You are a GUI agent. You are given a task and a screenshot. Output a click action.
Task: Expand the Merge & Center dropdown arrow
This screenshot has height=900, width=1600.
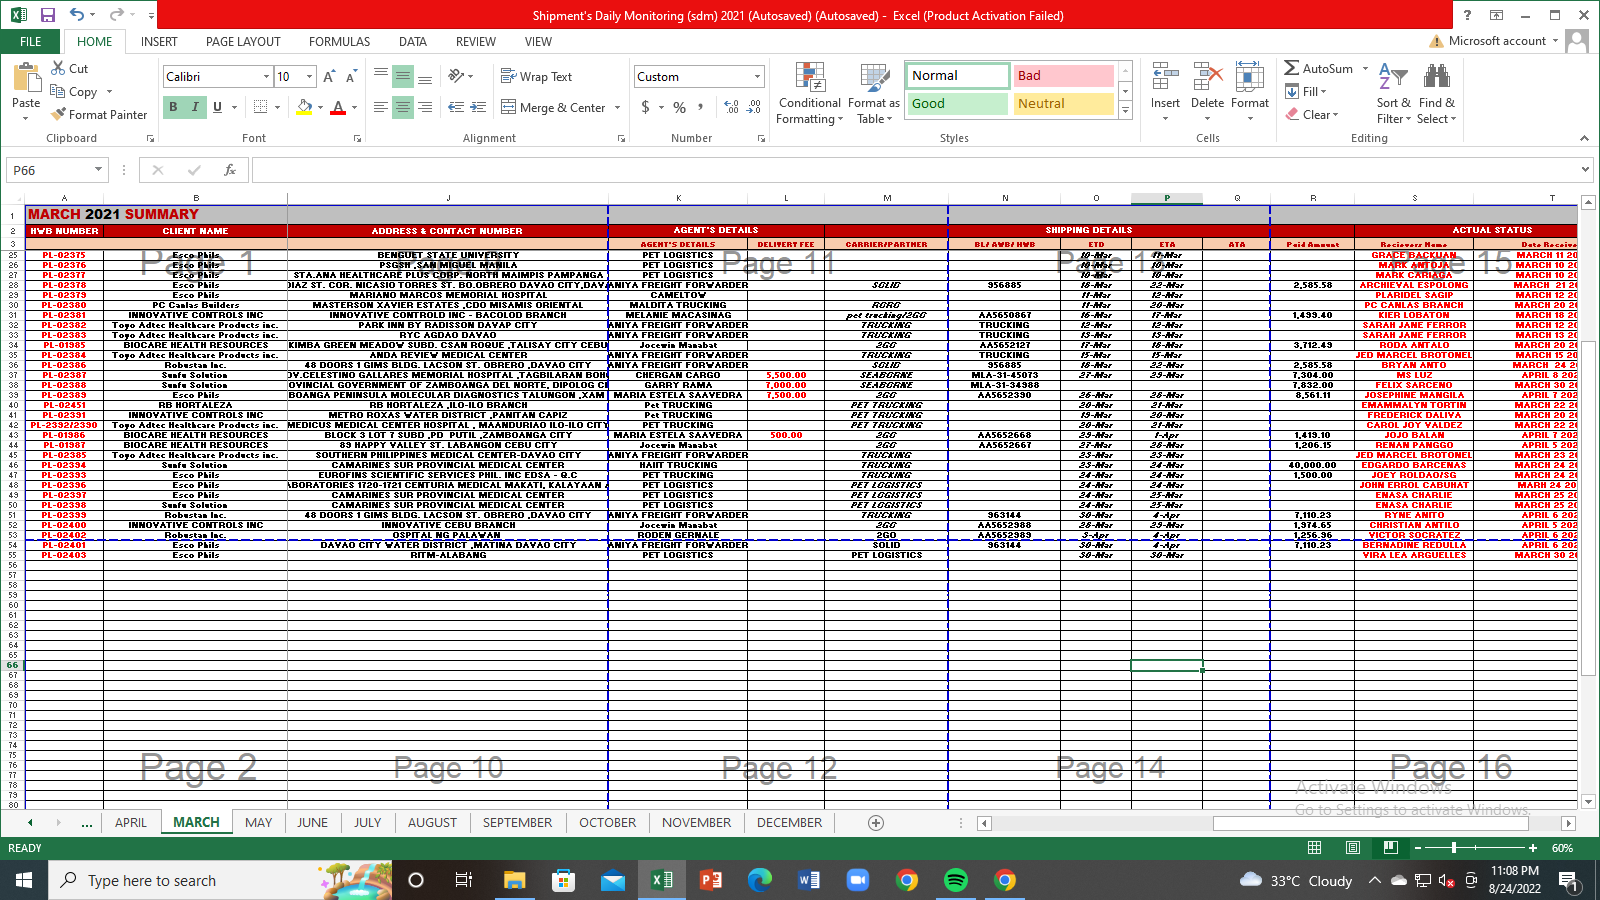(x=617, y=107)
